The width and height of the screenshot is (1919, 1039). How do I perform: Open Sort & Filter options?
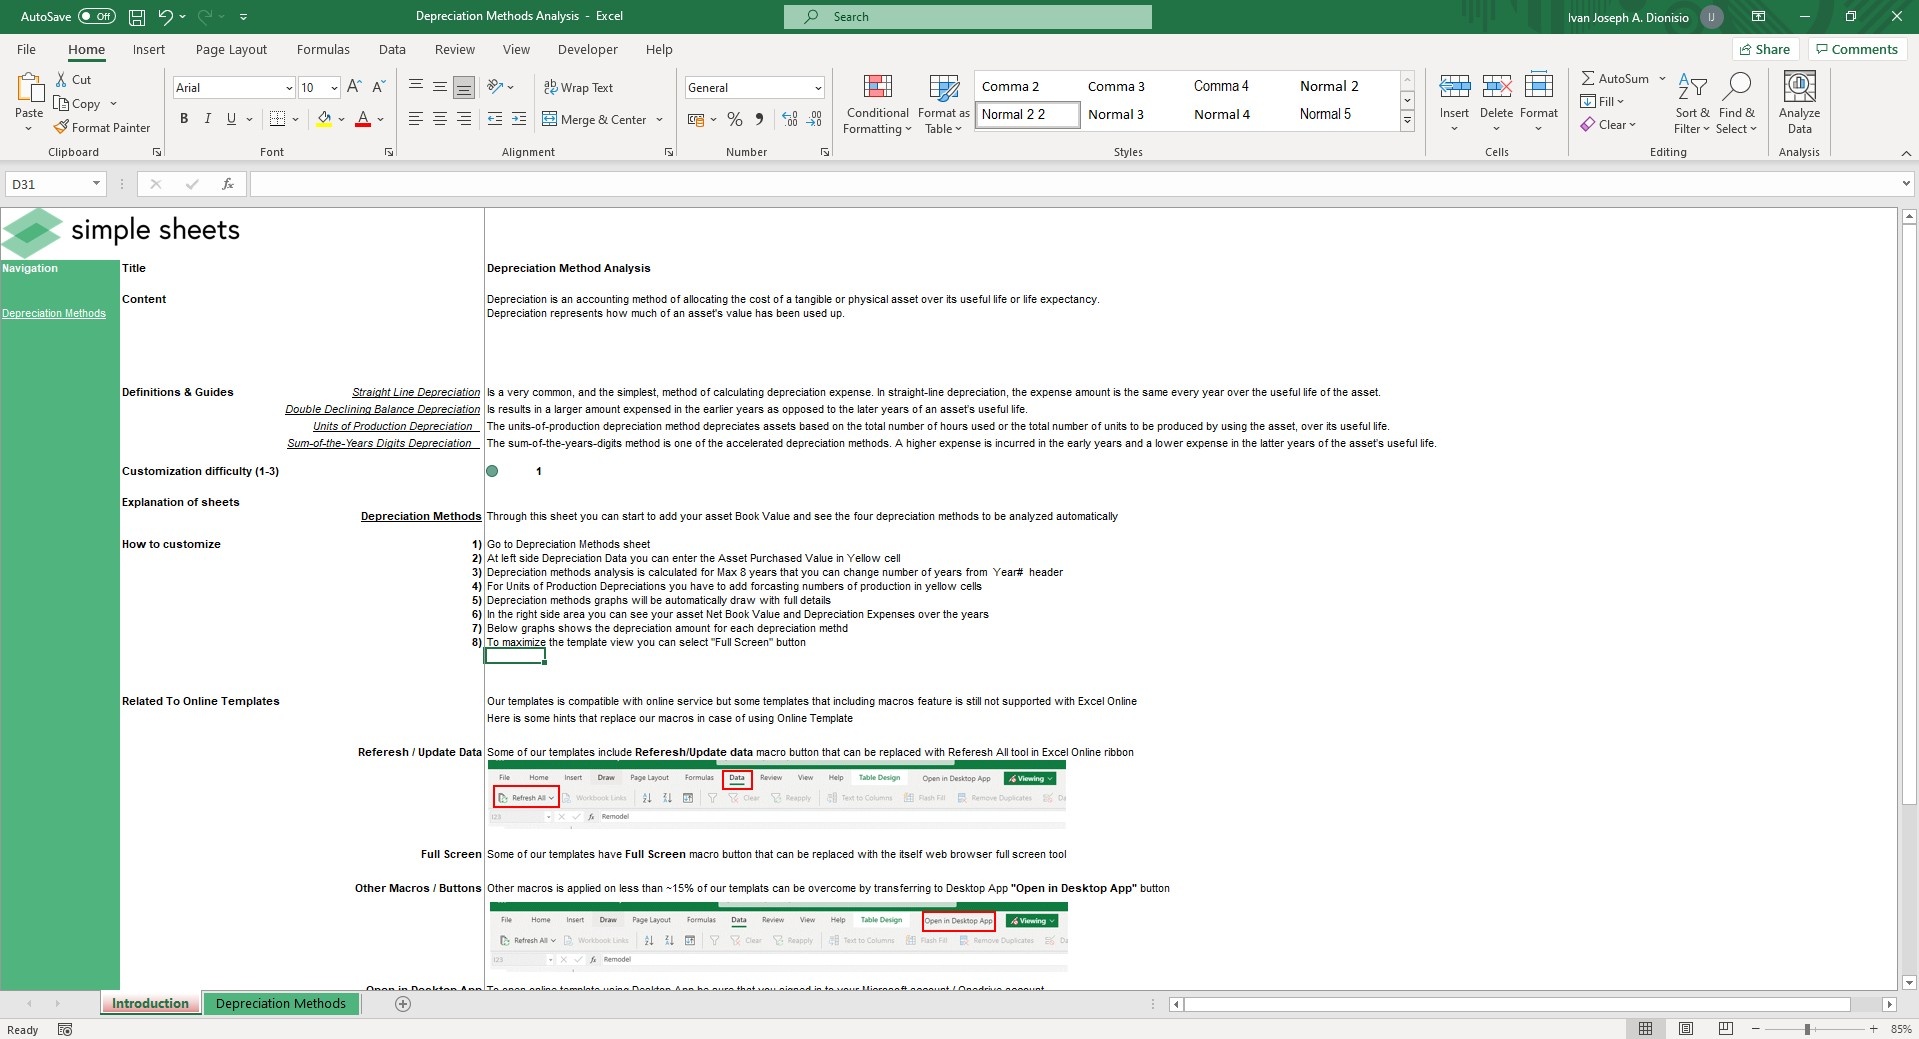1692,103
